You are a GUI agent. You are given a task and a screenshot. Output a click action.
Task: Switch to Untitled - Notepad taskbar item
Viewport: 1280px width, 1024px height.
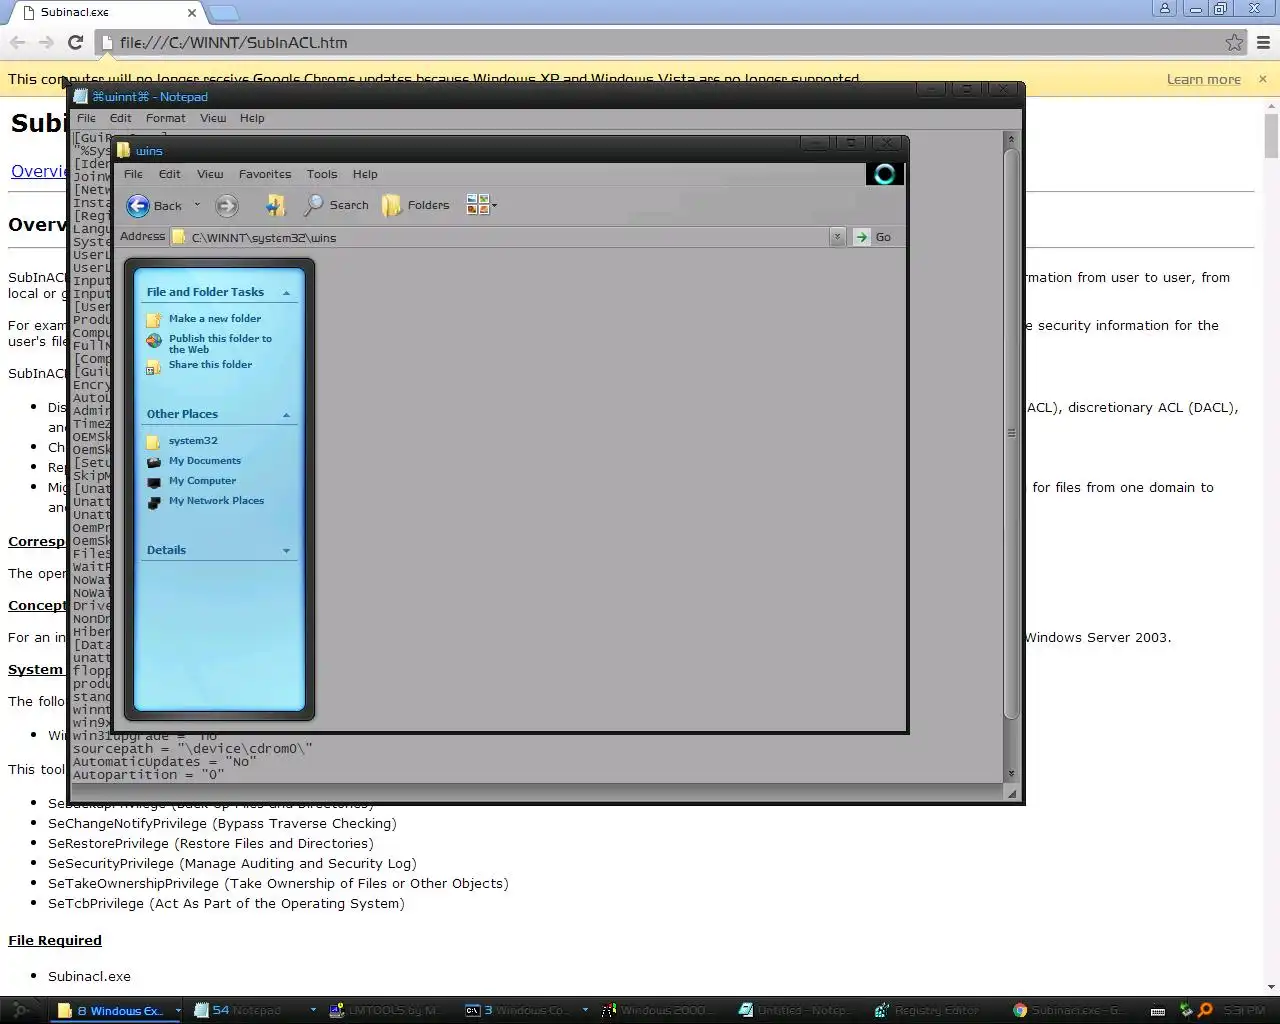[796, 1010]
